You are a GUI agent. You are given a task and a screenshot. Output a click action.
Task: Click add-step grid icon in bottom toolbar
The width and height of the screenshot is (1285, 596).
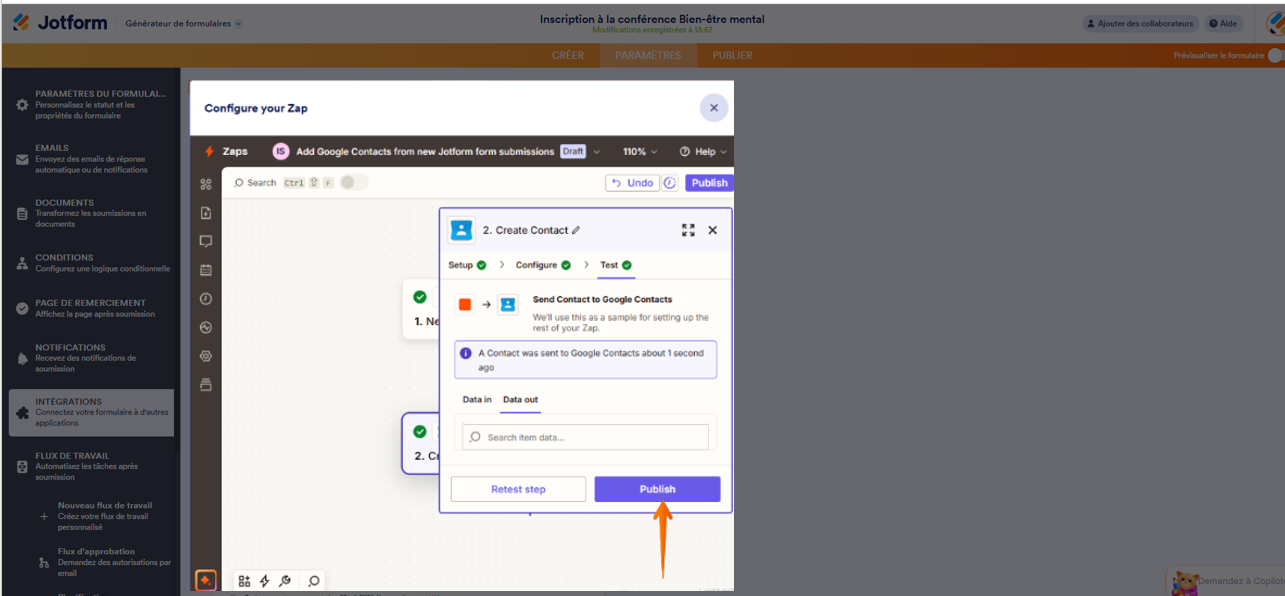(245, 581)
